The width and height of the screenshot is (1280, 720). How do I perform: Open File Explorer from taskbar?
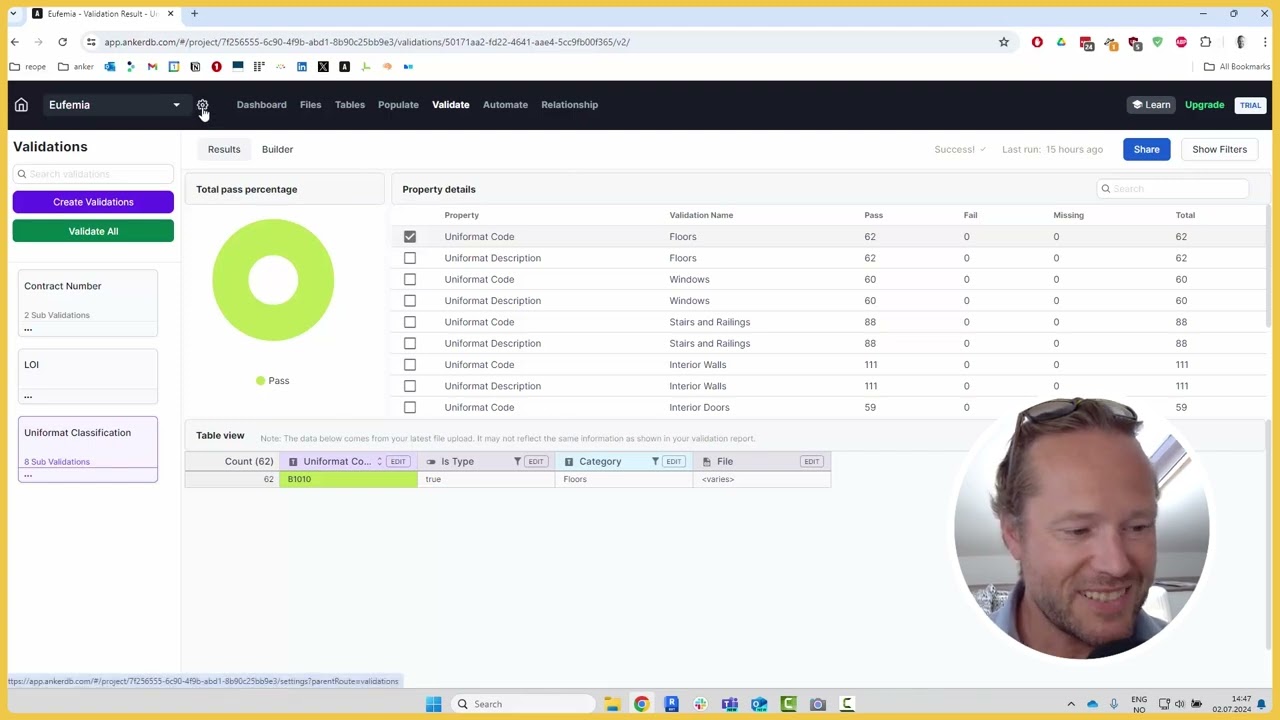[x=611, y=704]
